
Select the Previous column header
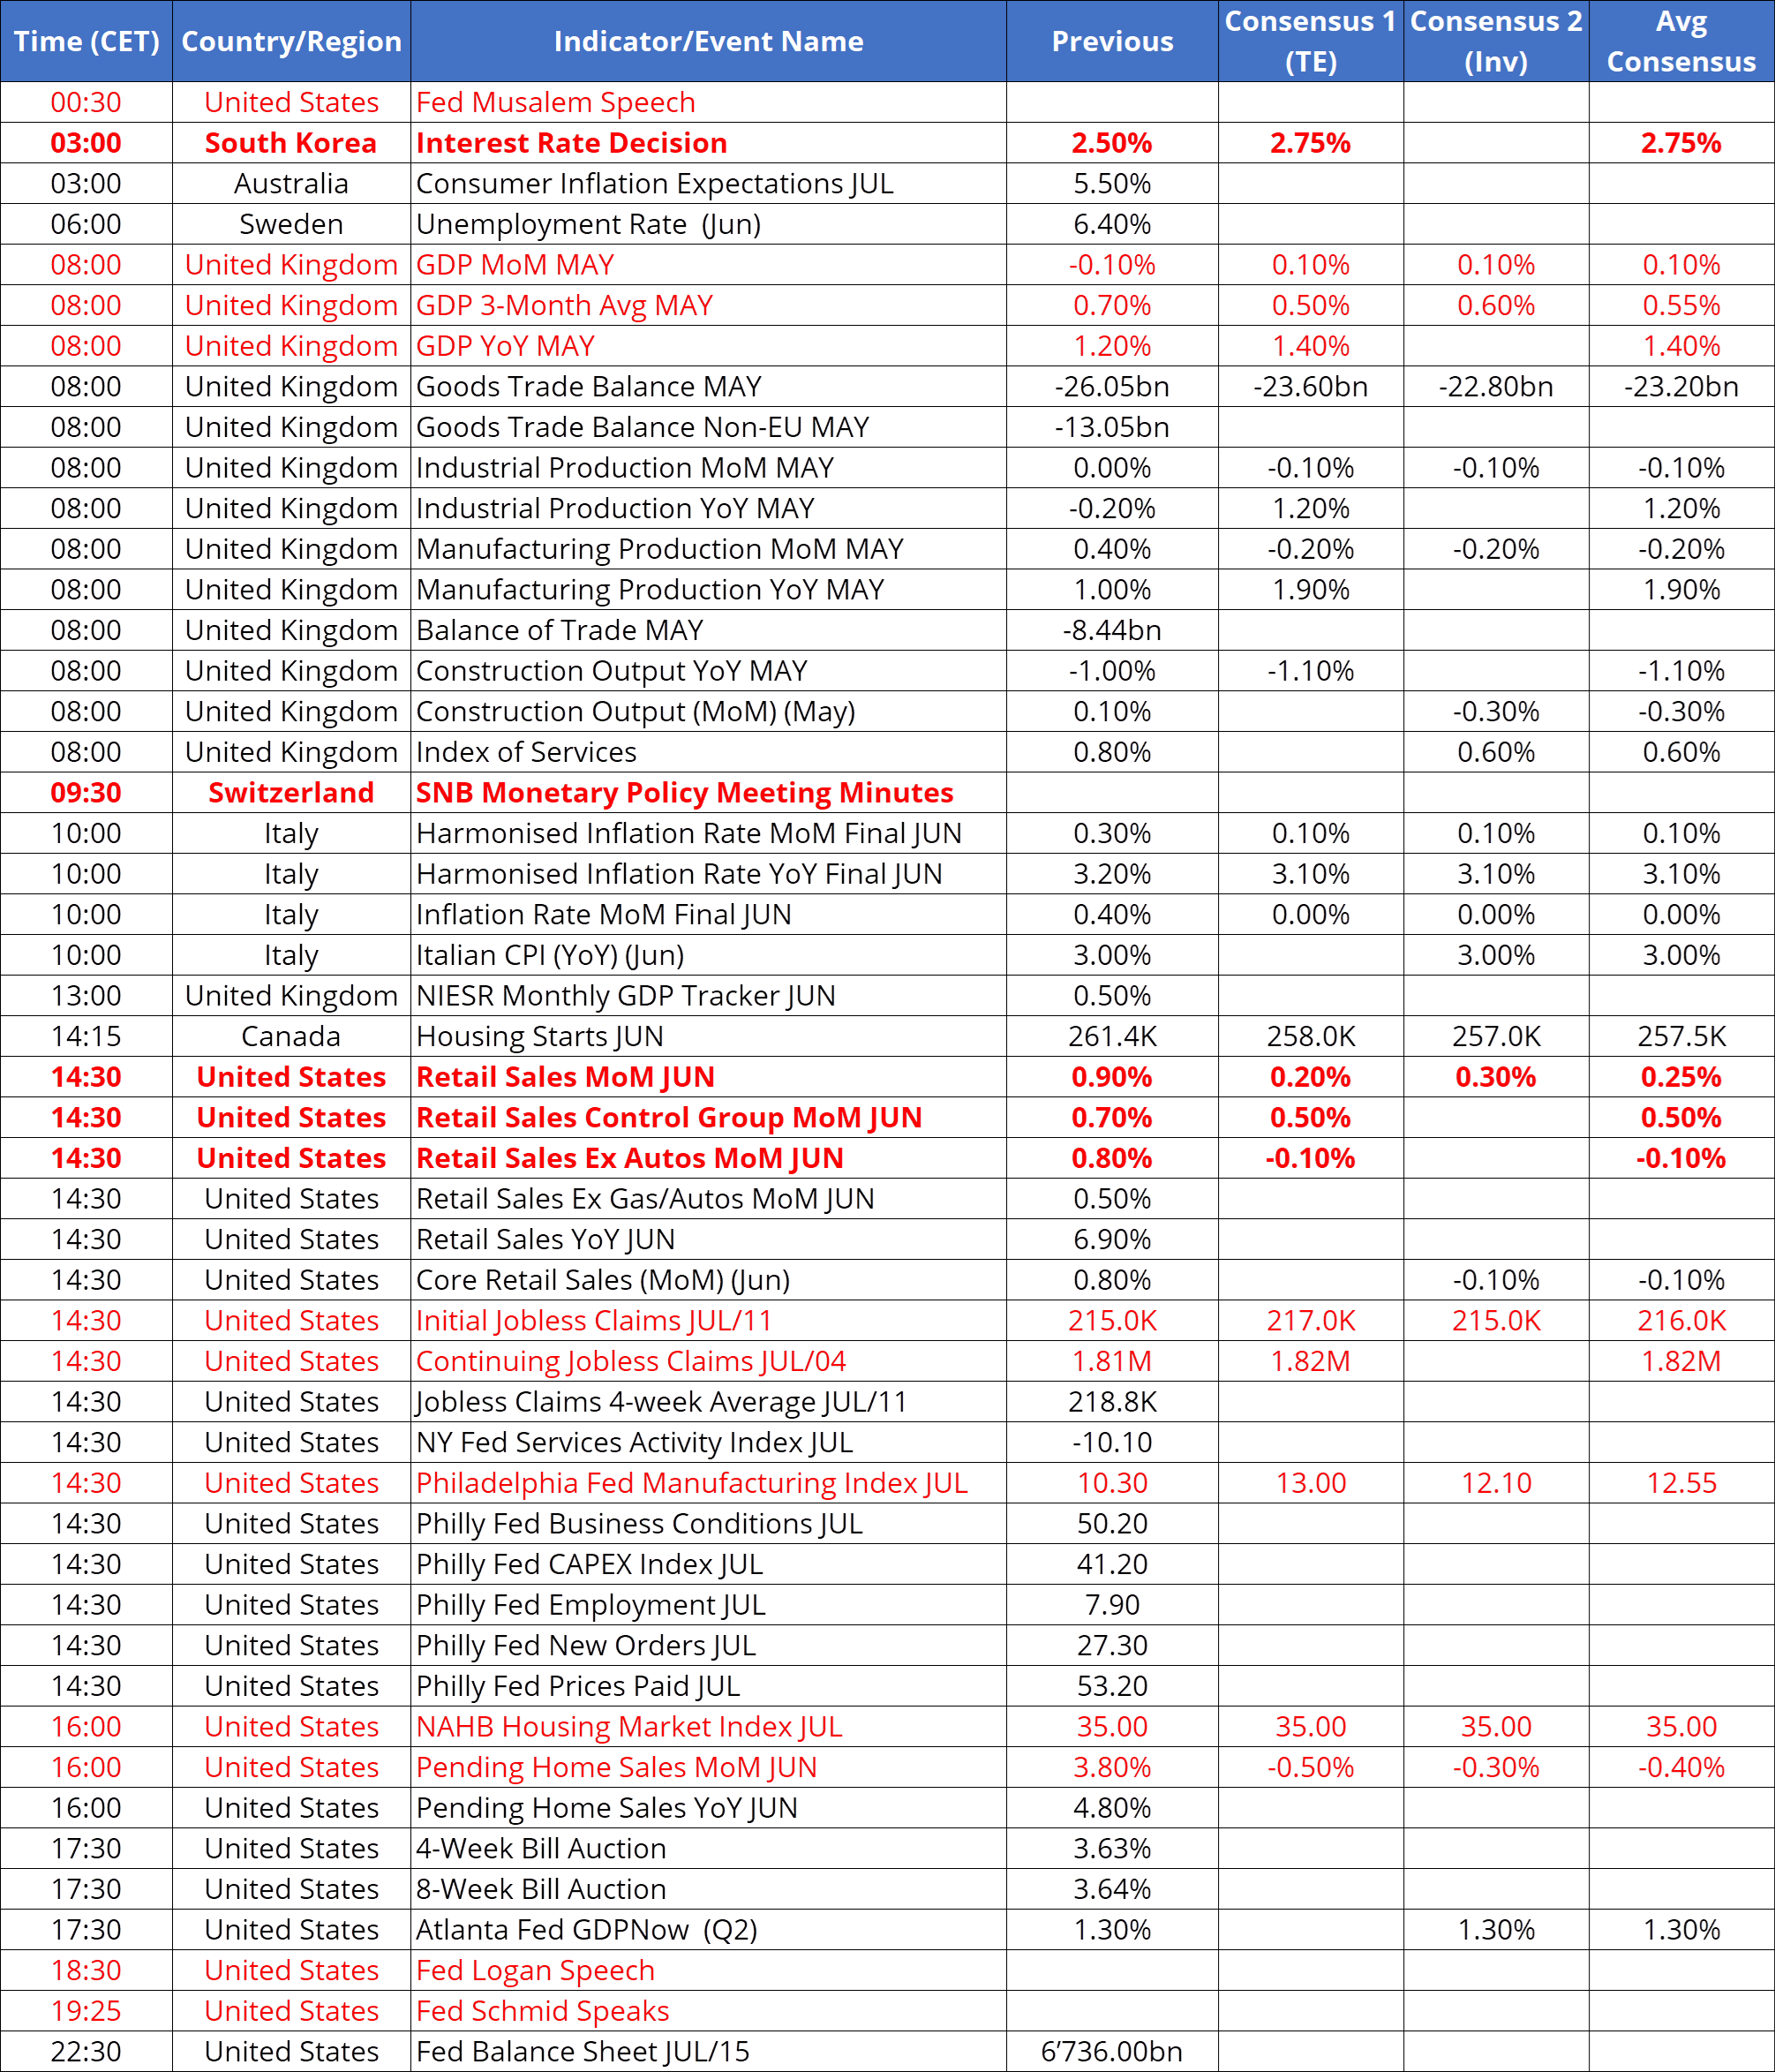coord(1112,41)
